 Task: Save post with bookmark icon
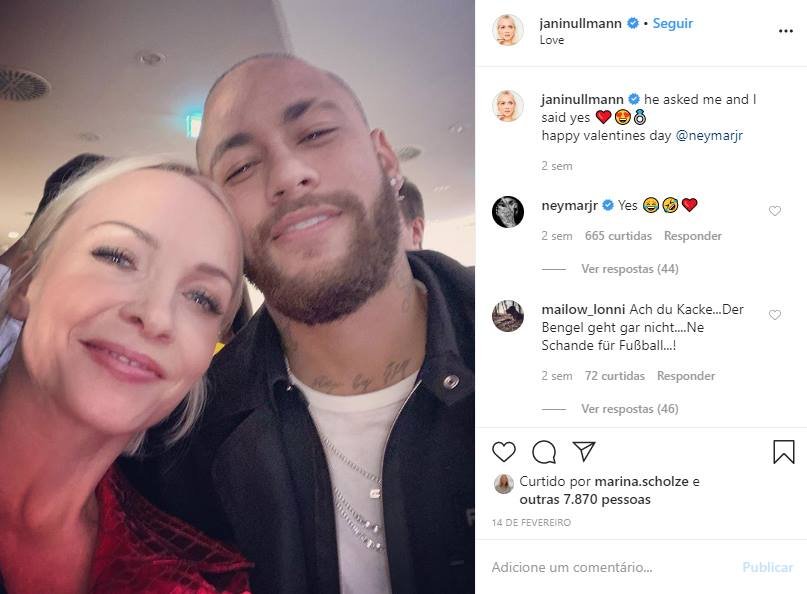[x=783, y=451]
